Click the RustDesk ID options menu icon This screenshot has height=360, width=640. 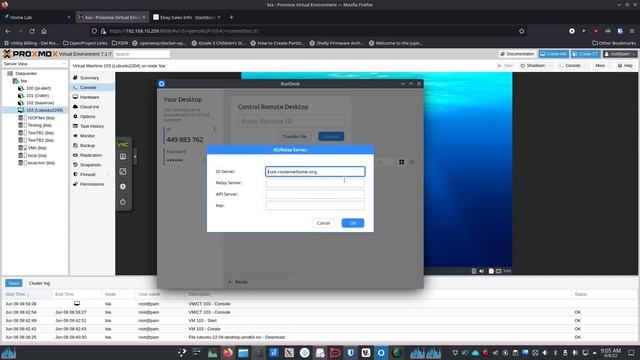click(214, 129)
